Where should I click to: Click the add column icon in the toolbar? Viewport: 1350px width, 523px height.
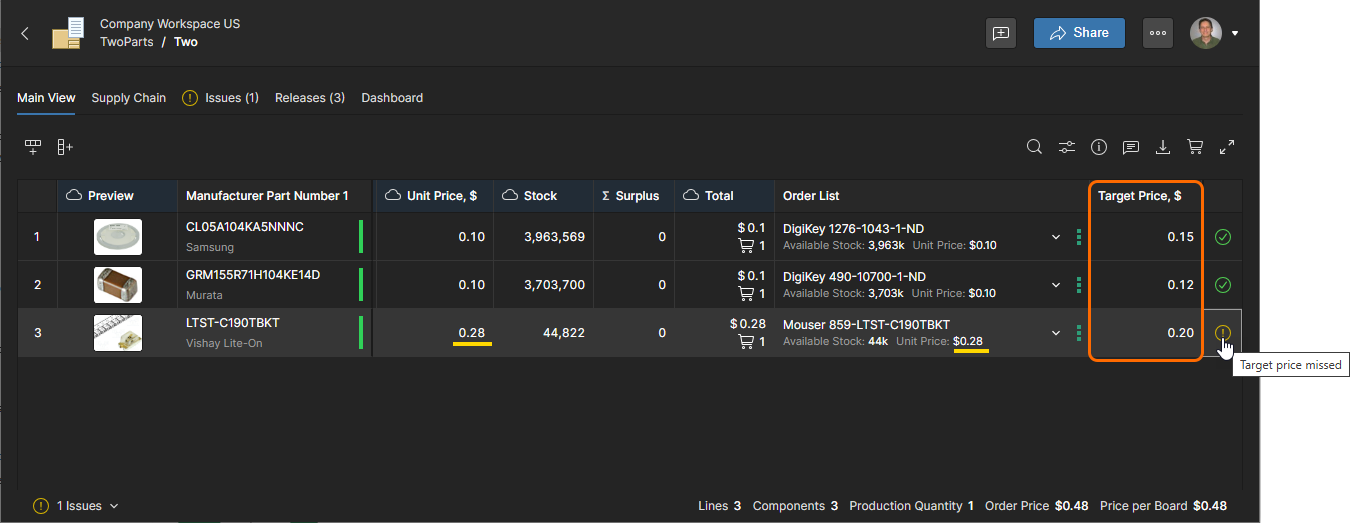click(x=65, y=147)
